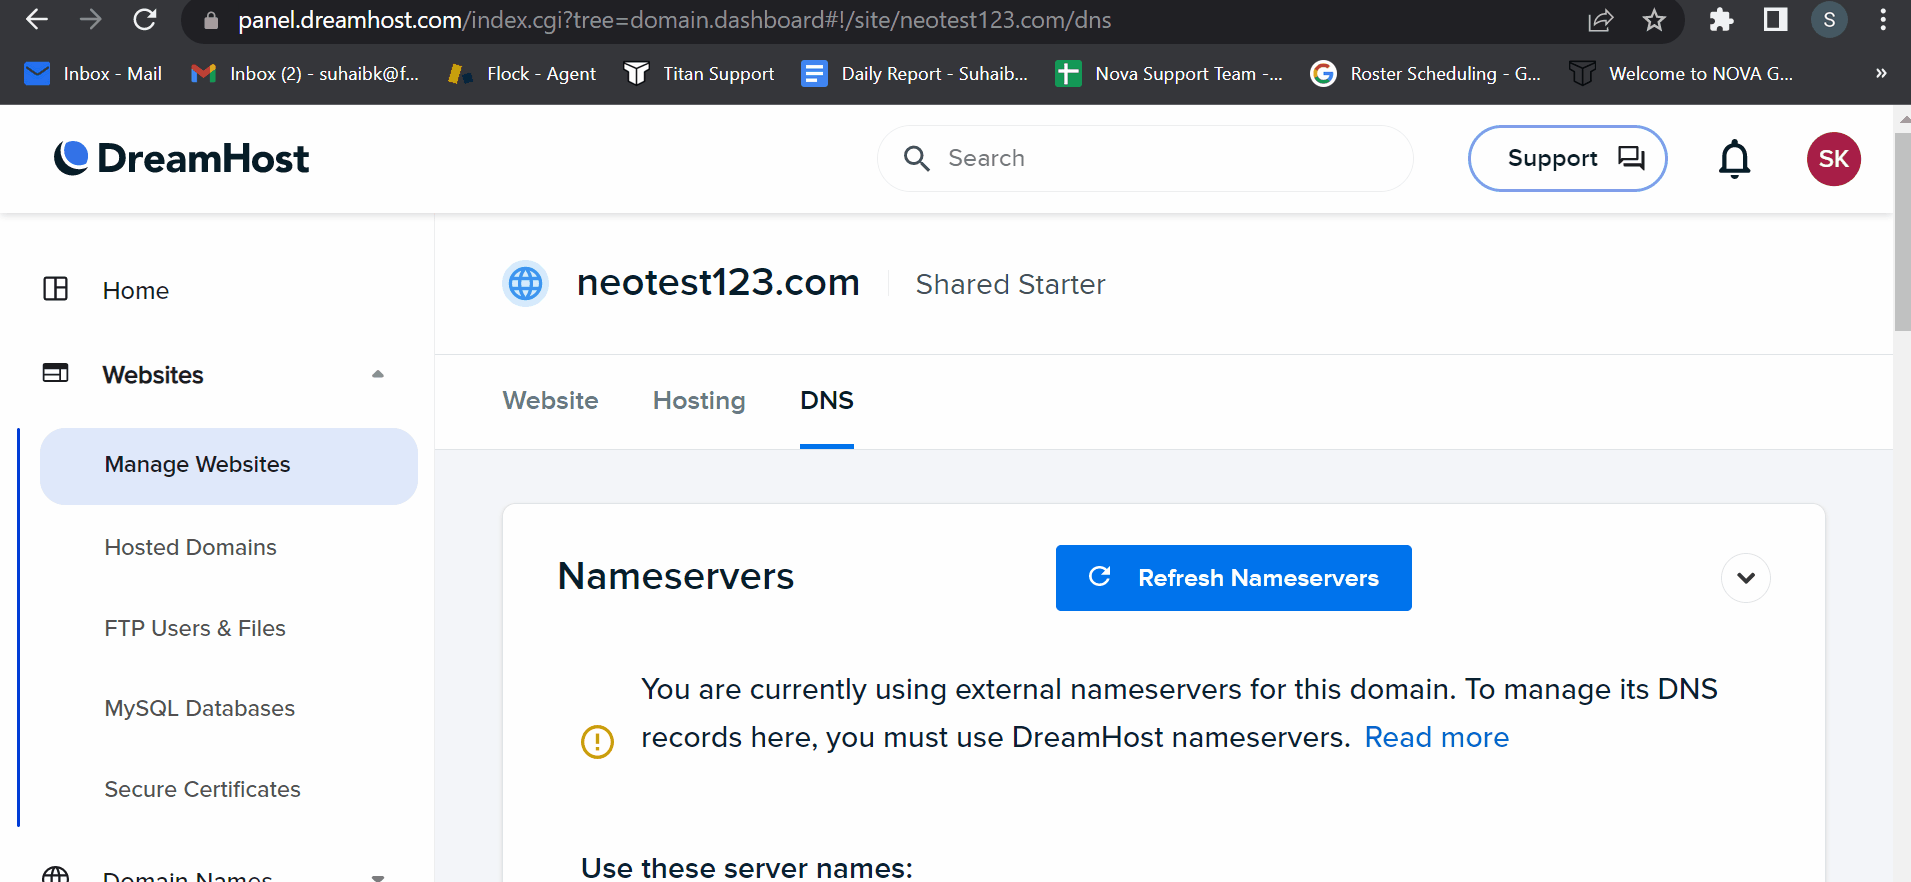Click the globe icon beside neotest123.com
The width and height of the screenshot is (1911, 882).
click(525, 284)
